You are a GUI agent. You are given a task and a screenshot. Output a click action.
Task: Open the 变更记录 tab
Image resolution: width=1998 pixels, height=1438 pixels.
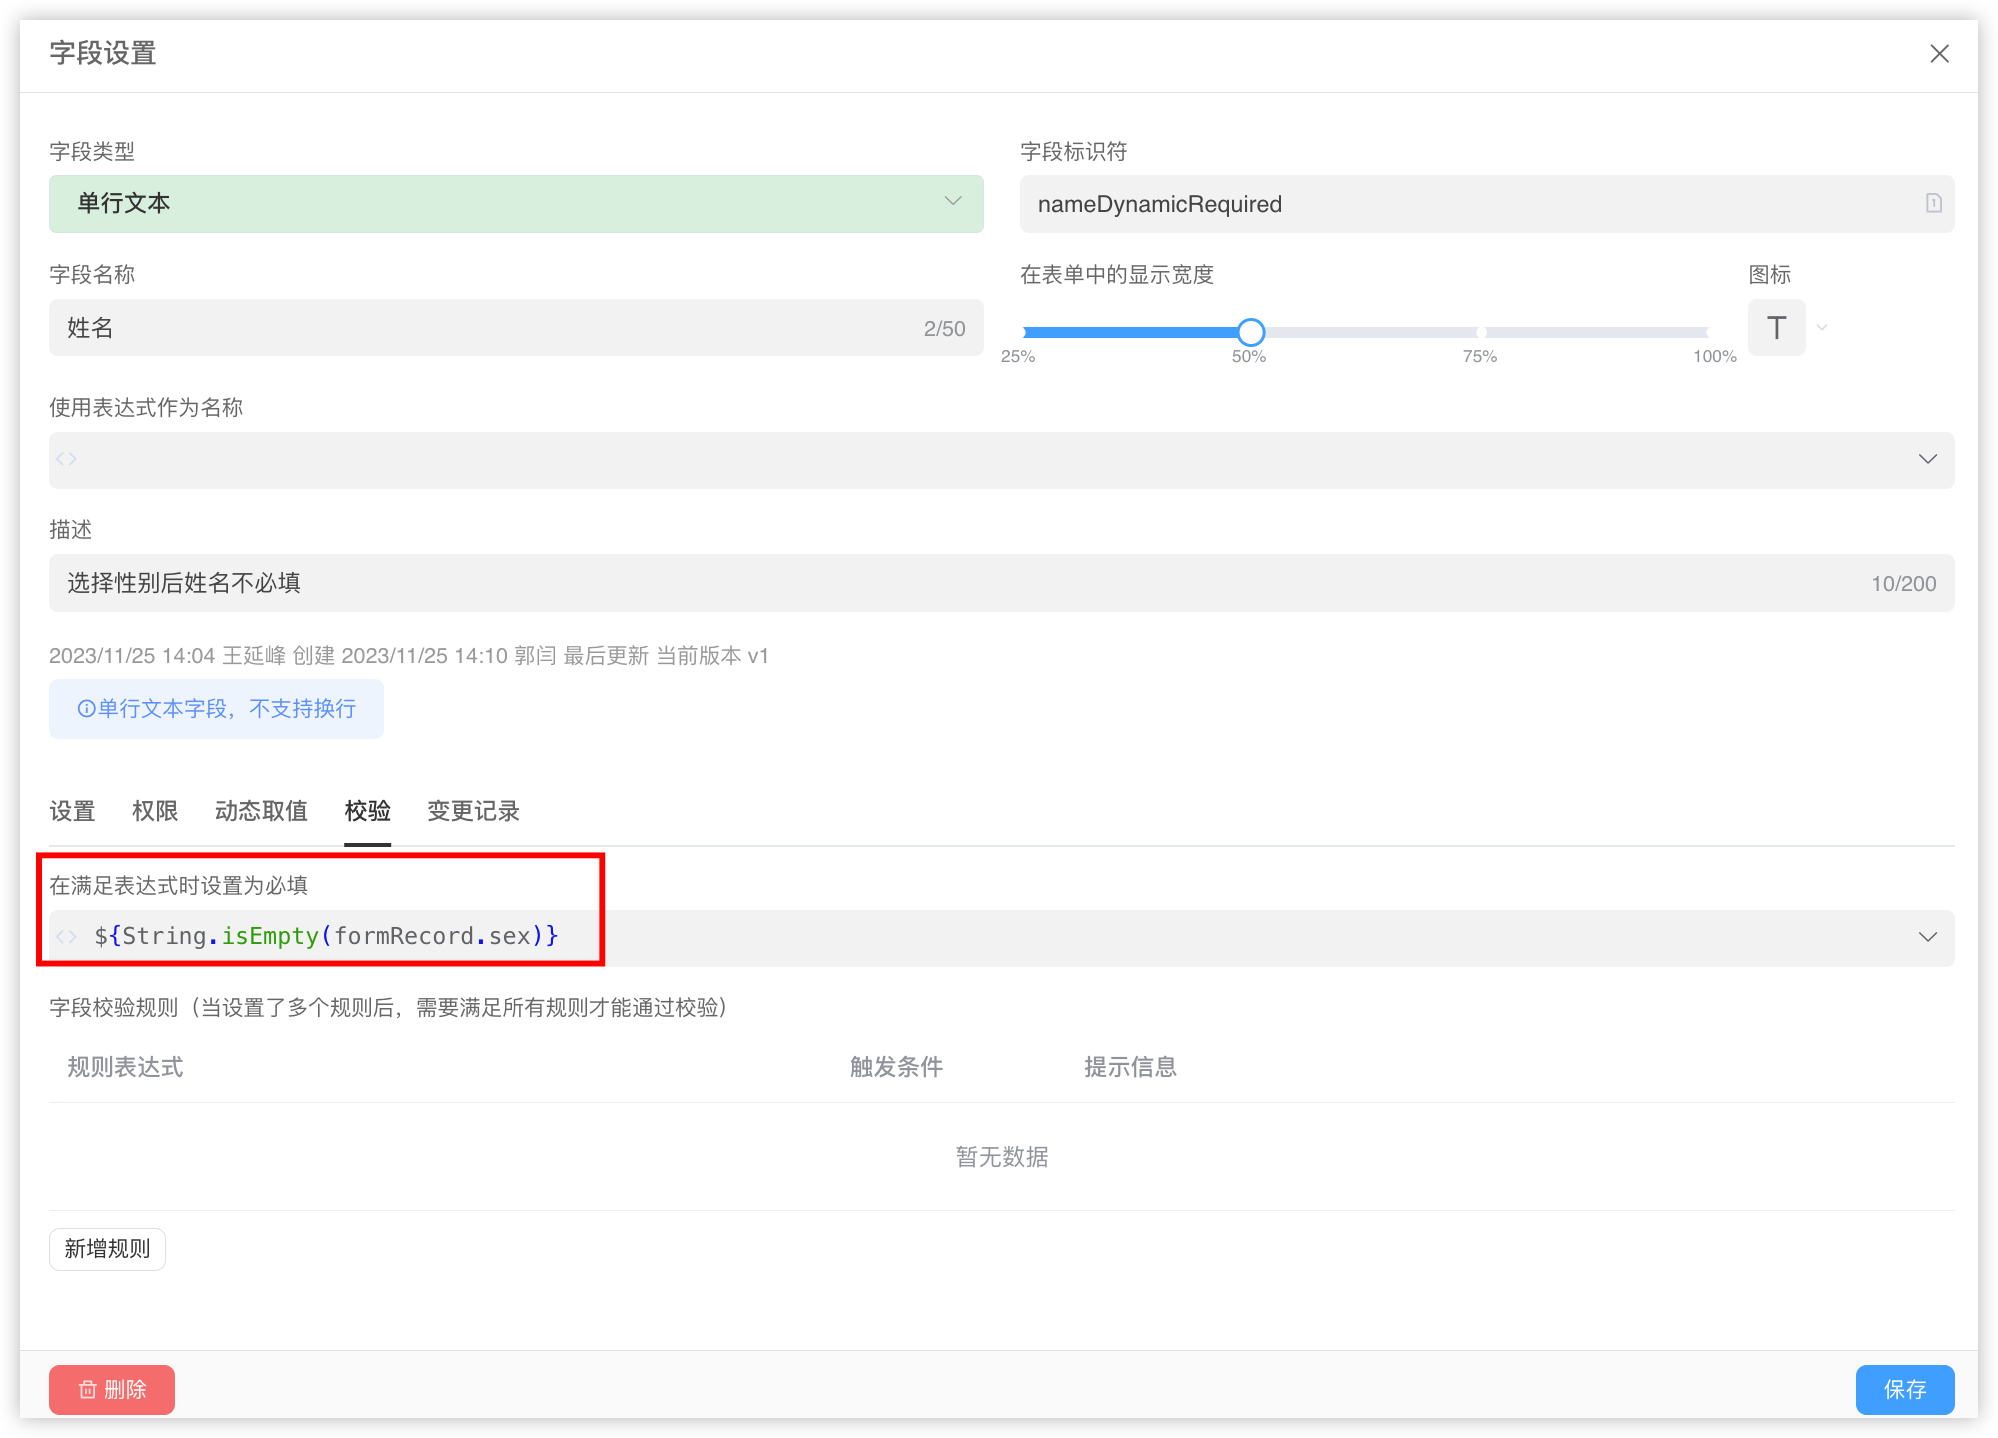(473, 811)
